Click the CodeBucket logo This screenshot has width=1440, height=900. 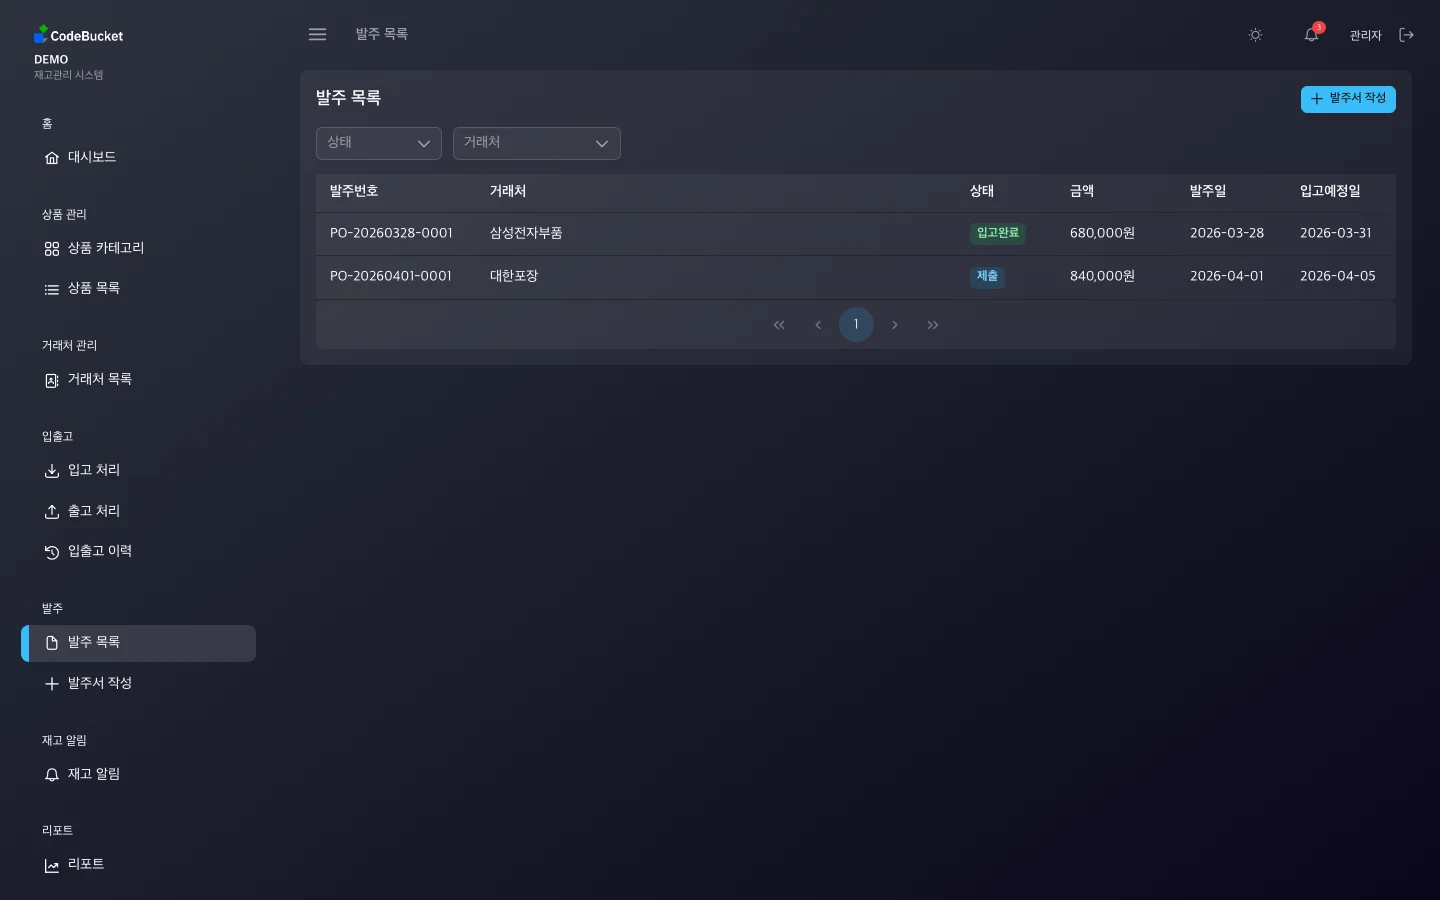78,35
